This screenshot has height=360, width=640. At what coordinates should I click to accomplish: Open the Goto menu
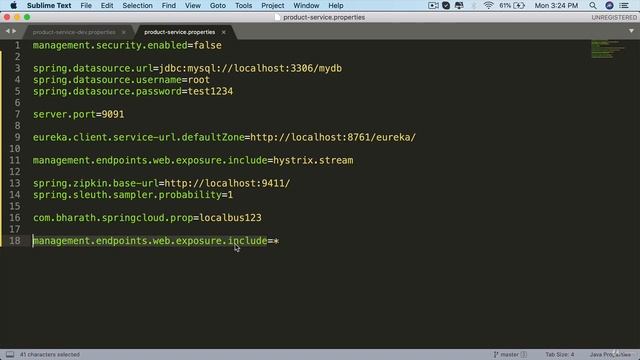click(218, 5)
